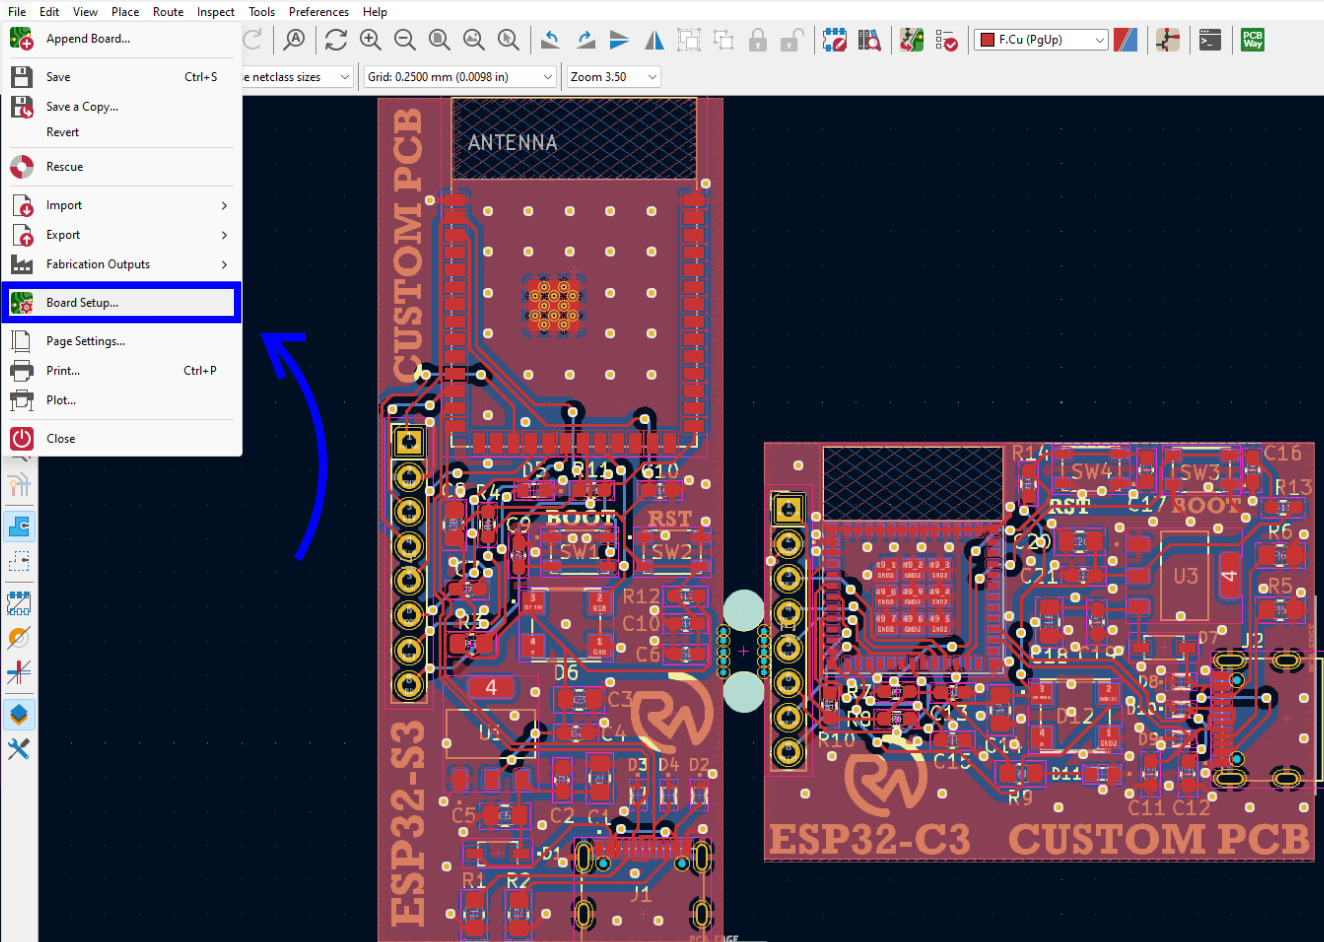Viewport: 1324px width, 942px height.
Task: Toggle zone outline display mode
Action: 19,560
